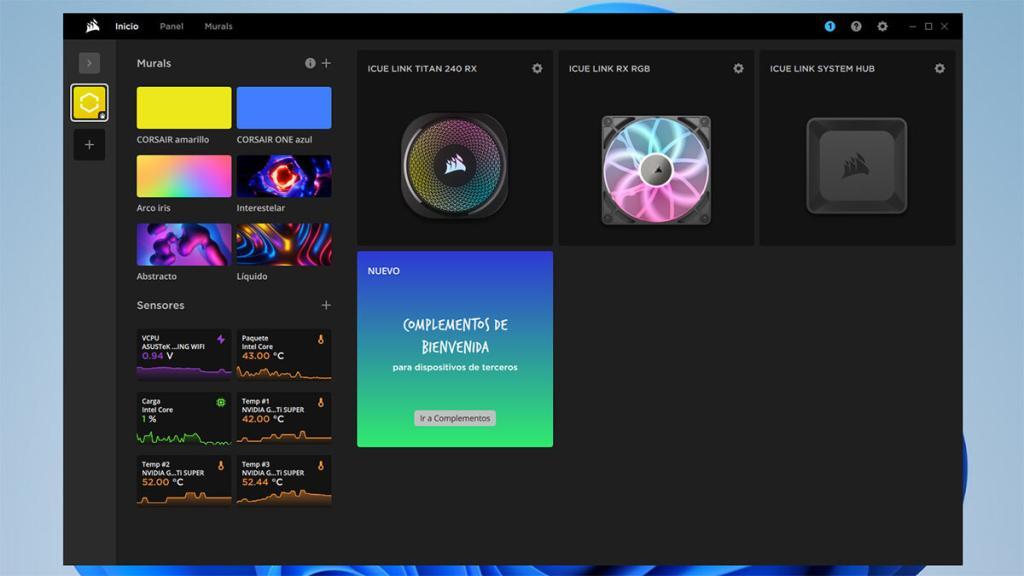Screen dimensions: 1024x576
Task: Open settings gear for ICUE LINK TITAN 240 RX
Action: [537, 68]
